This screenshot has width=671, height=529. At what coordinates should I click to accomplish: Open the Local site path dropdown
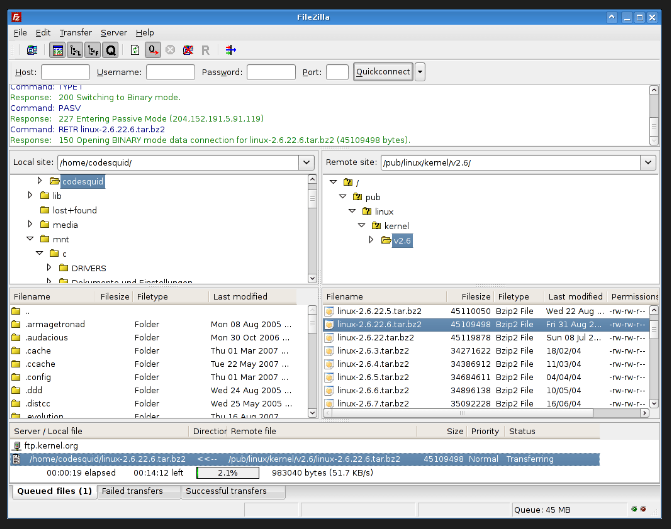click(306, 163)
